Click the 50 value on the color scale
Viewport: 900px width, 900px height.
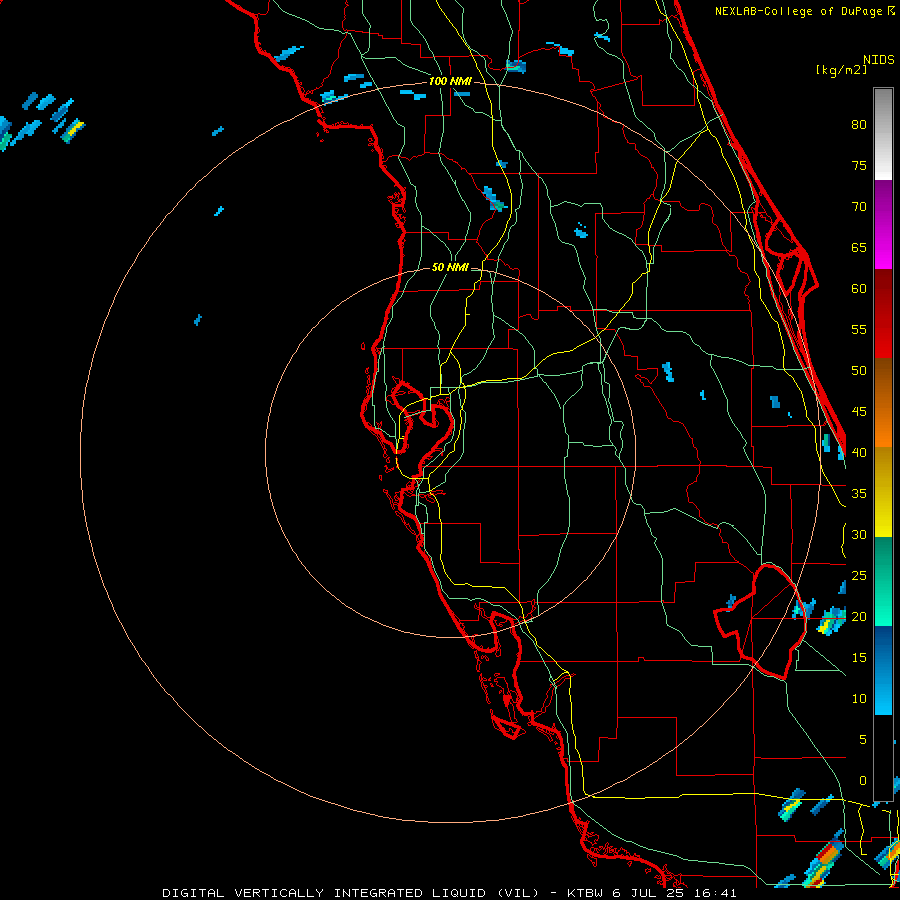(x=859, y=371)
